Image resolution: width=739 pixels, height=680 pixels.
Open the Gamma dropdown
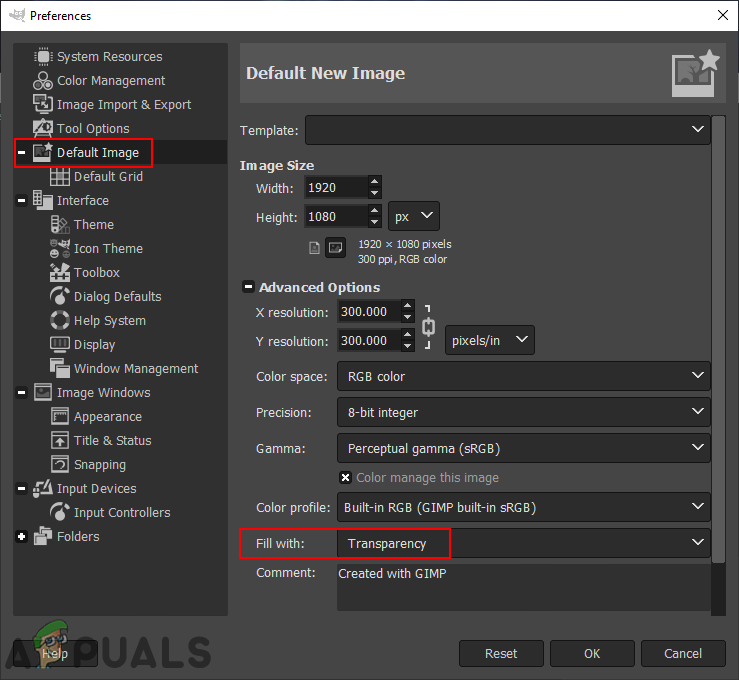point(524,448)
